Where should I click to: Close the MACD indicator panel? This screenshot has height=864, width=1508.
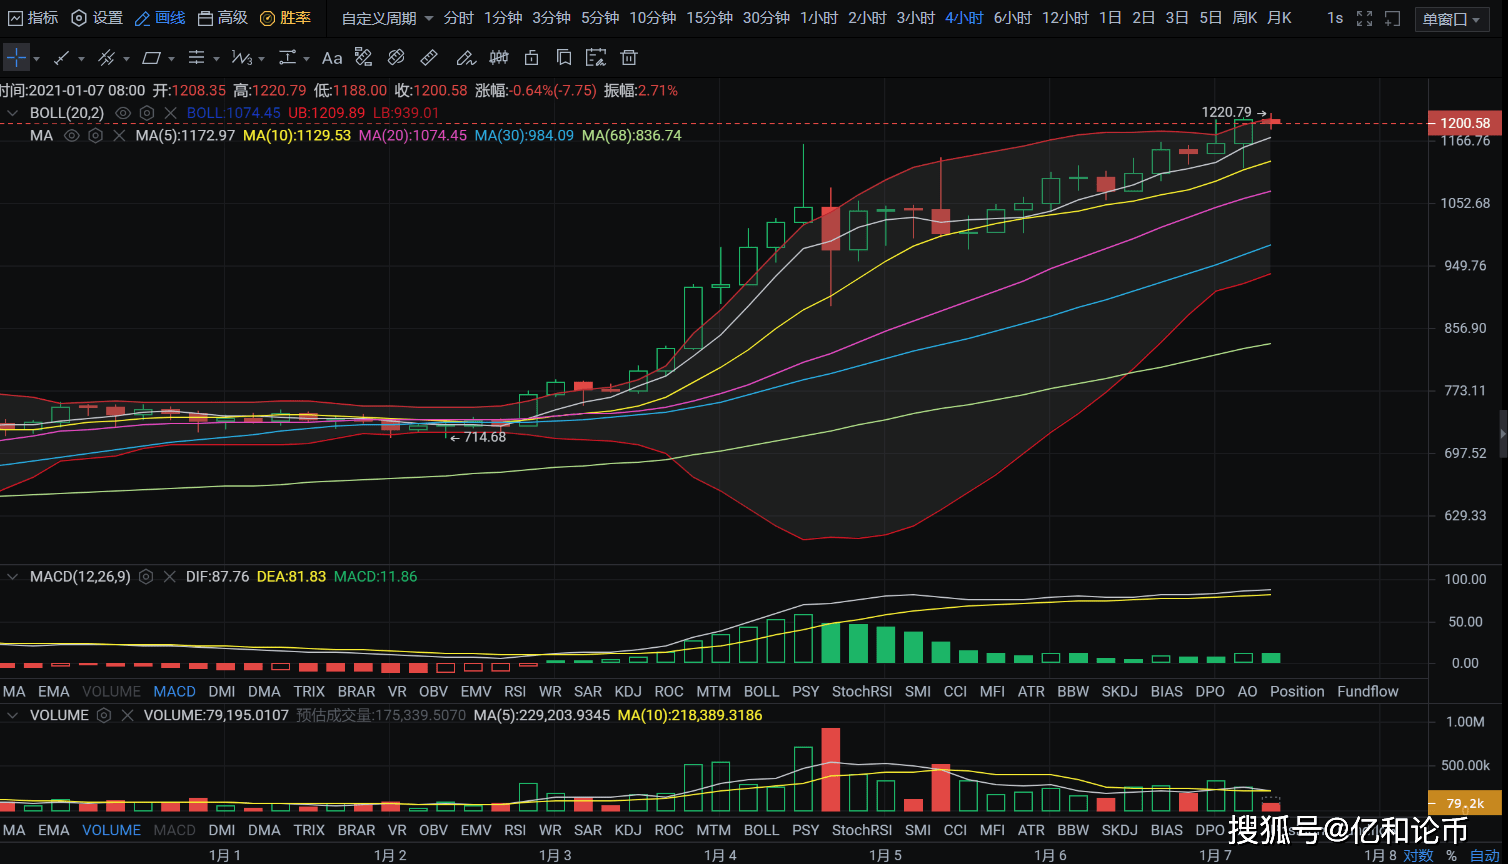[x=171, y=577]
